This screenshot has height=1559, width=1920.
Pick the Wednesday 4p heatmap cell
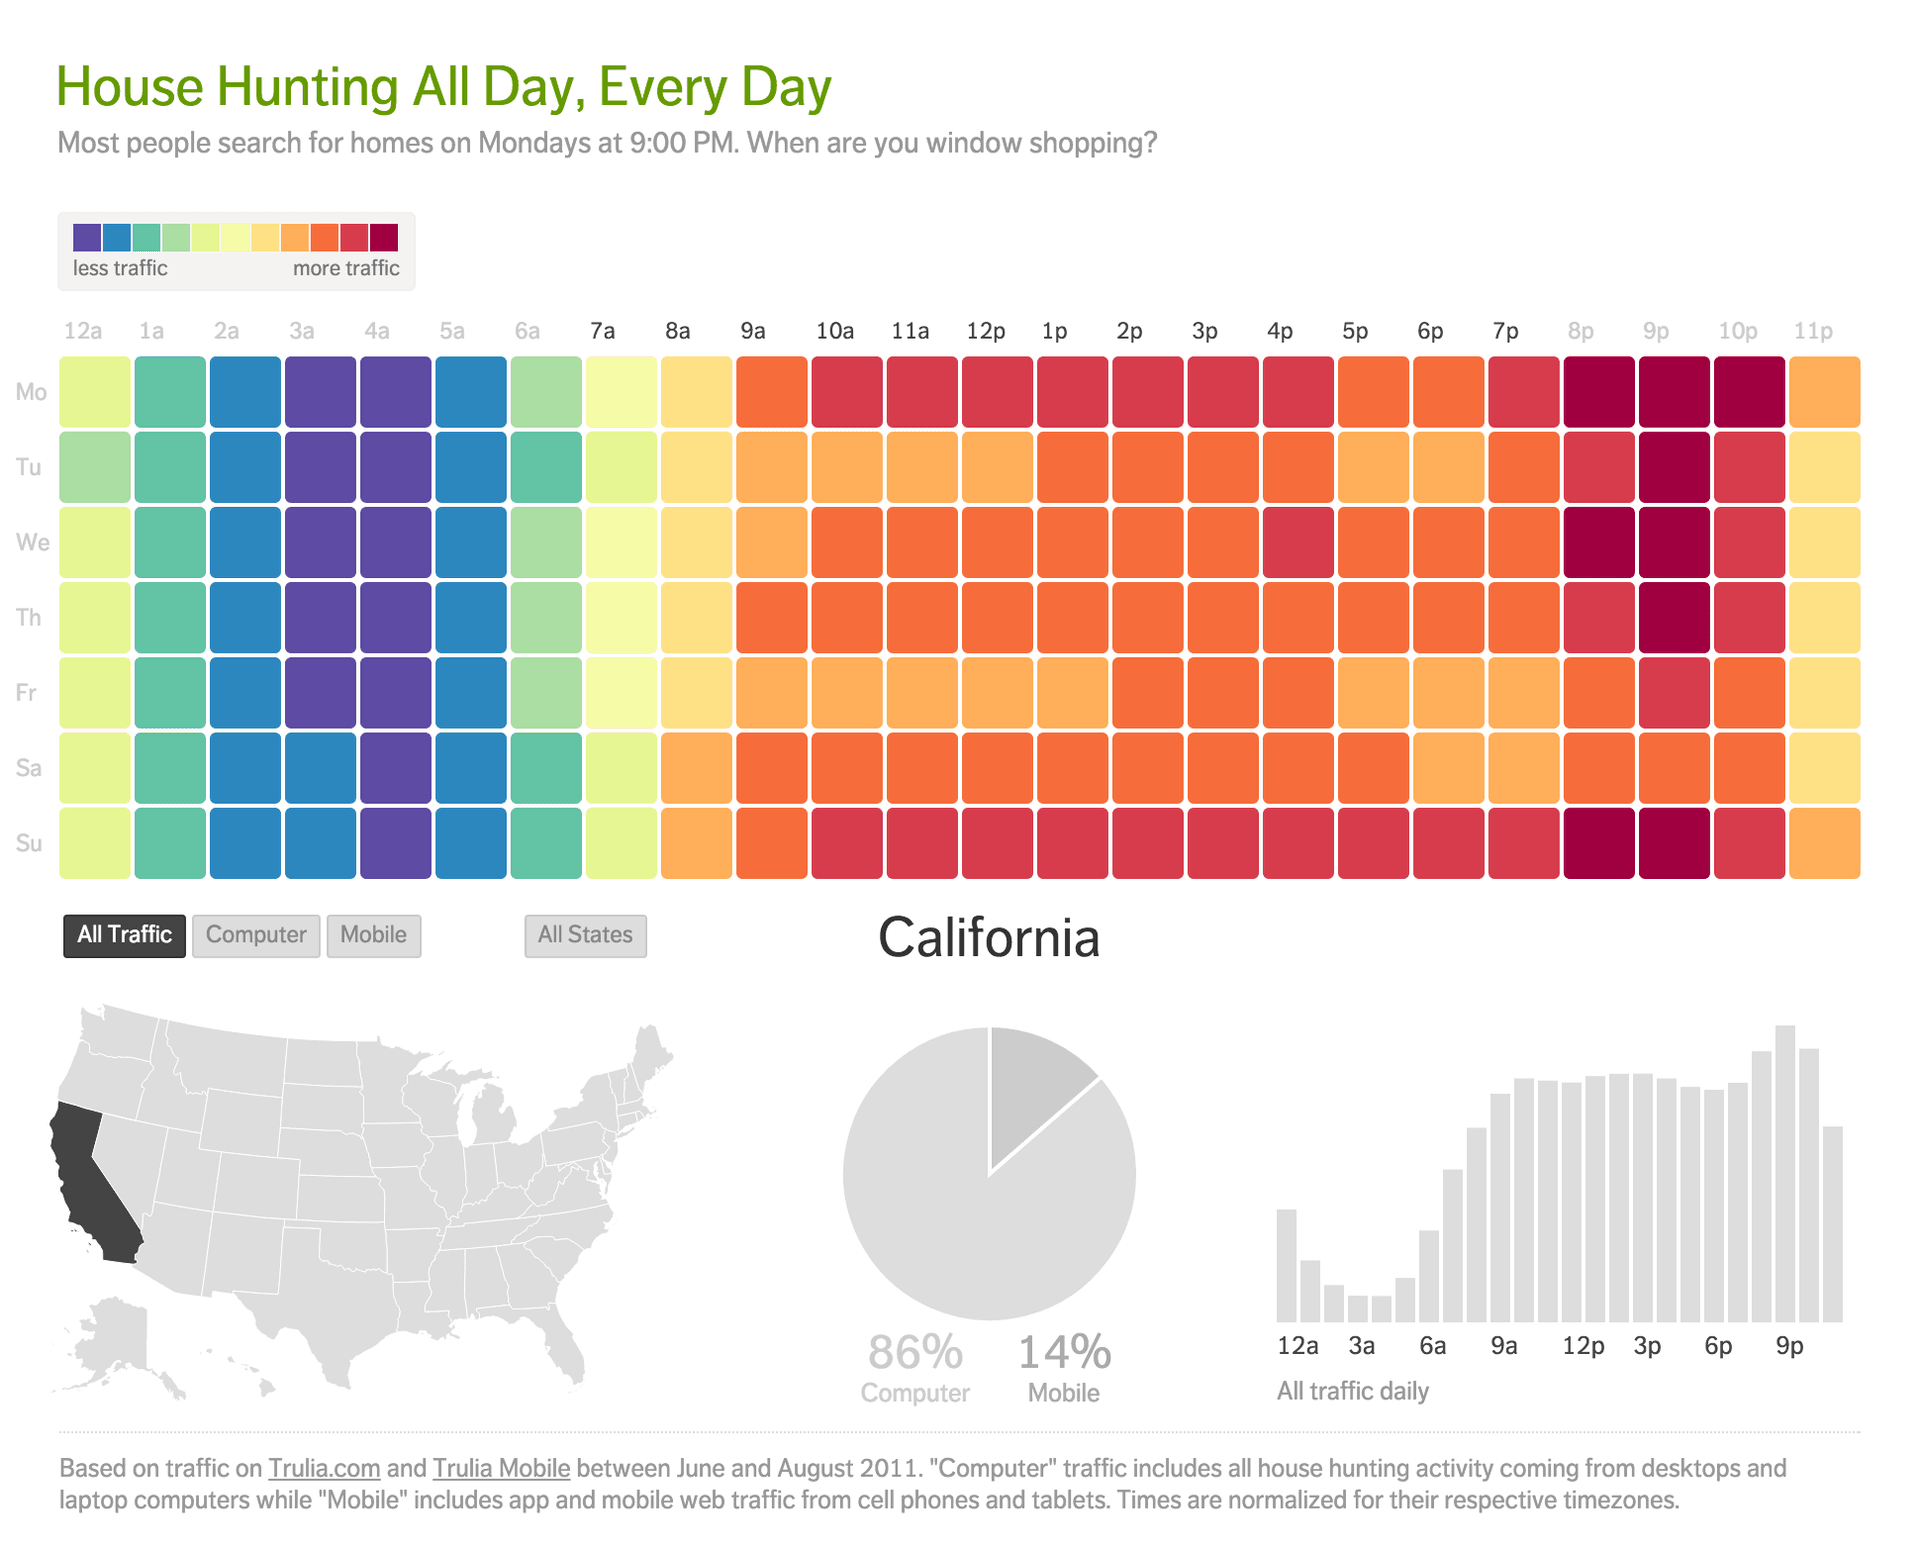[1298, 542]
